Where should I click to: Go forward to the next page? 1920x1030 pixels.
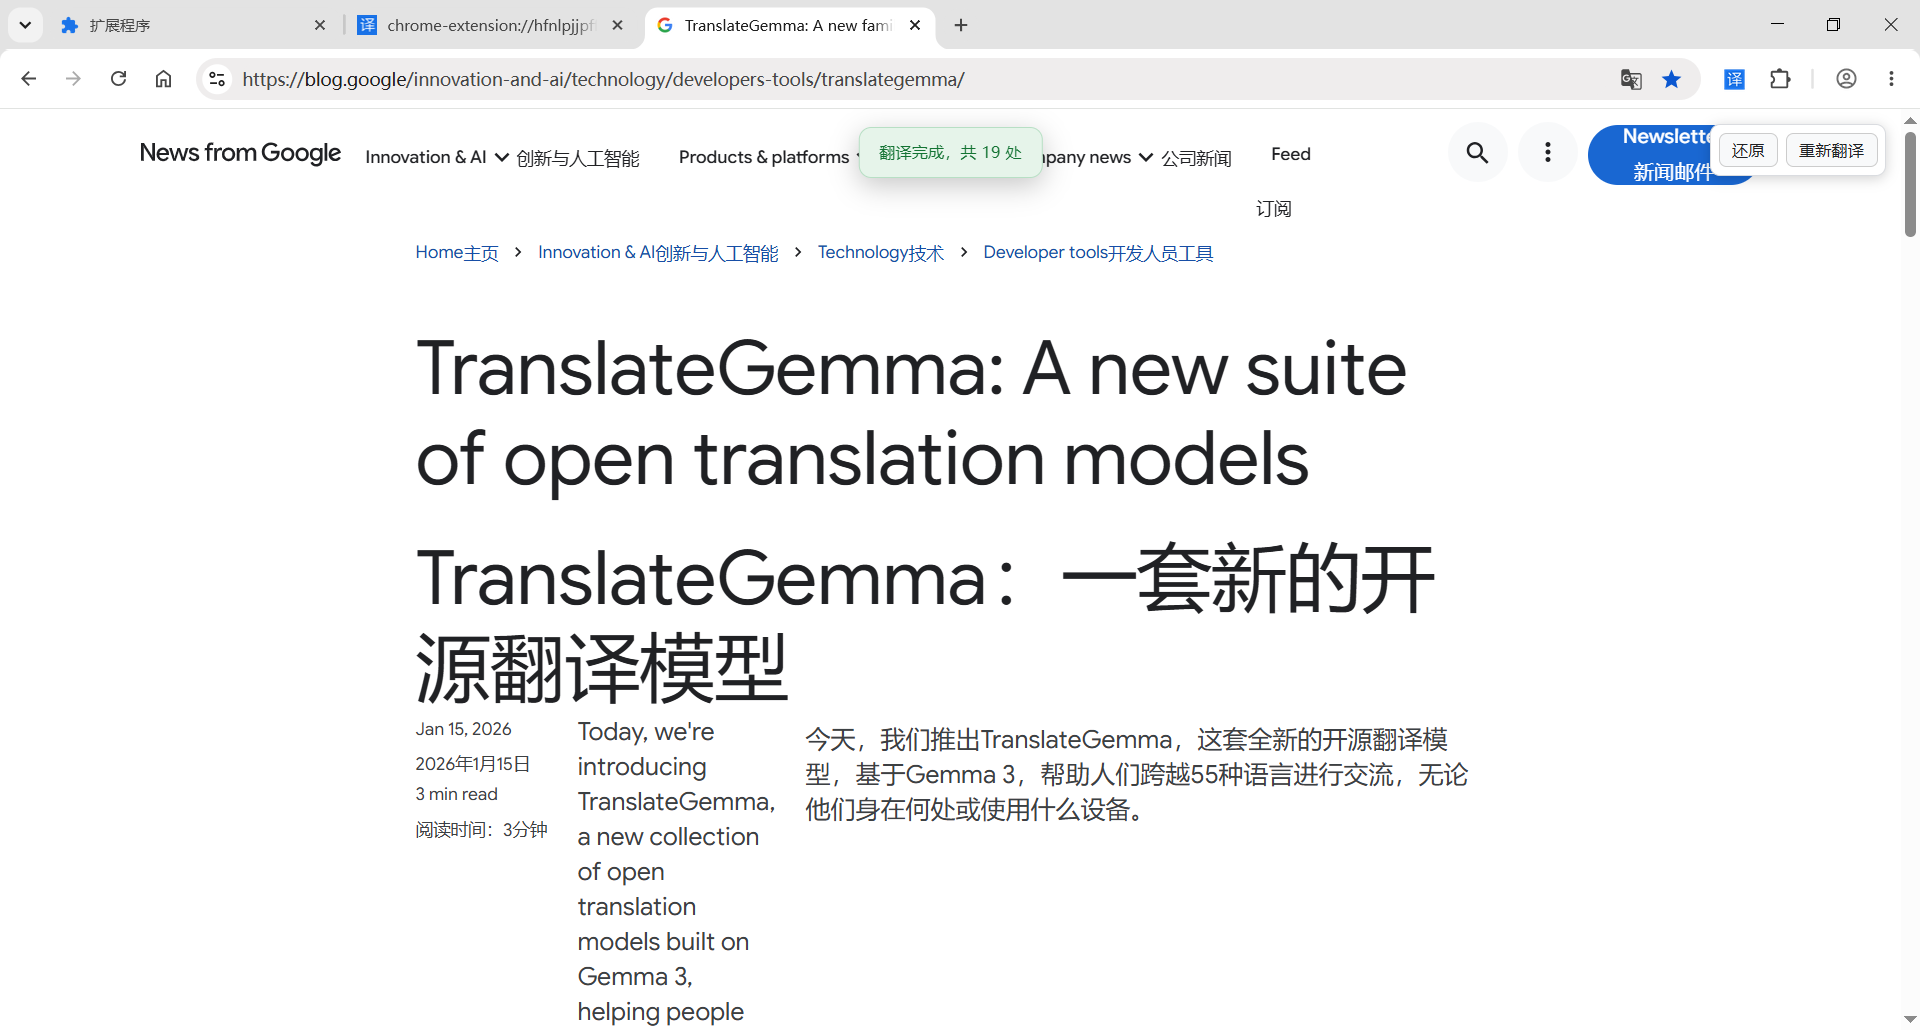tap(73, 79)
